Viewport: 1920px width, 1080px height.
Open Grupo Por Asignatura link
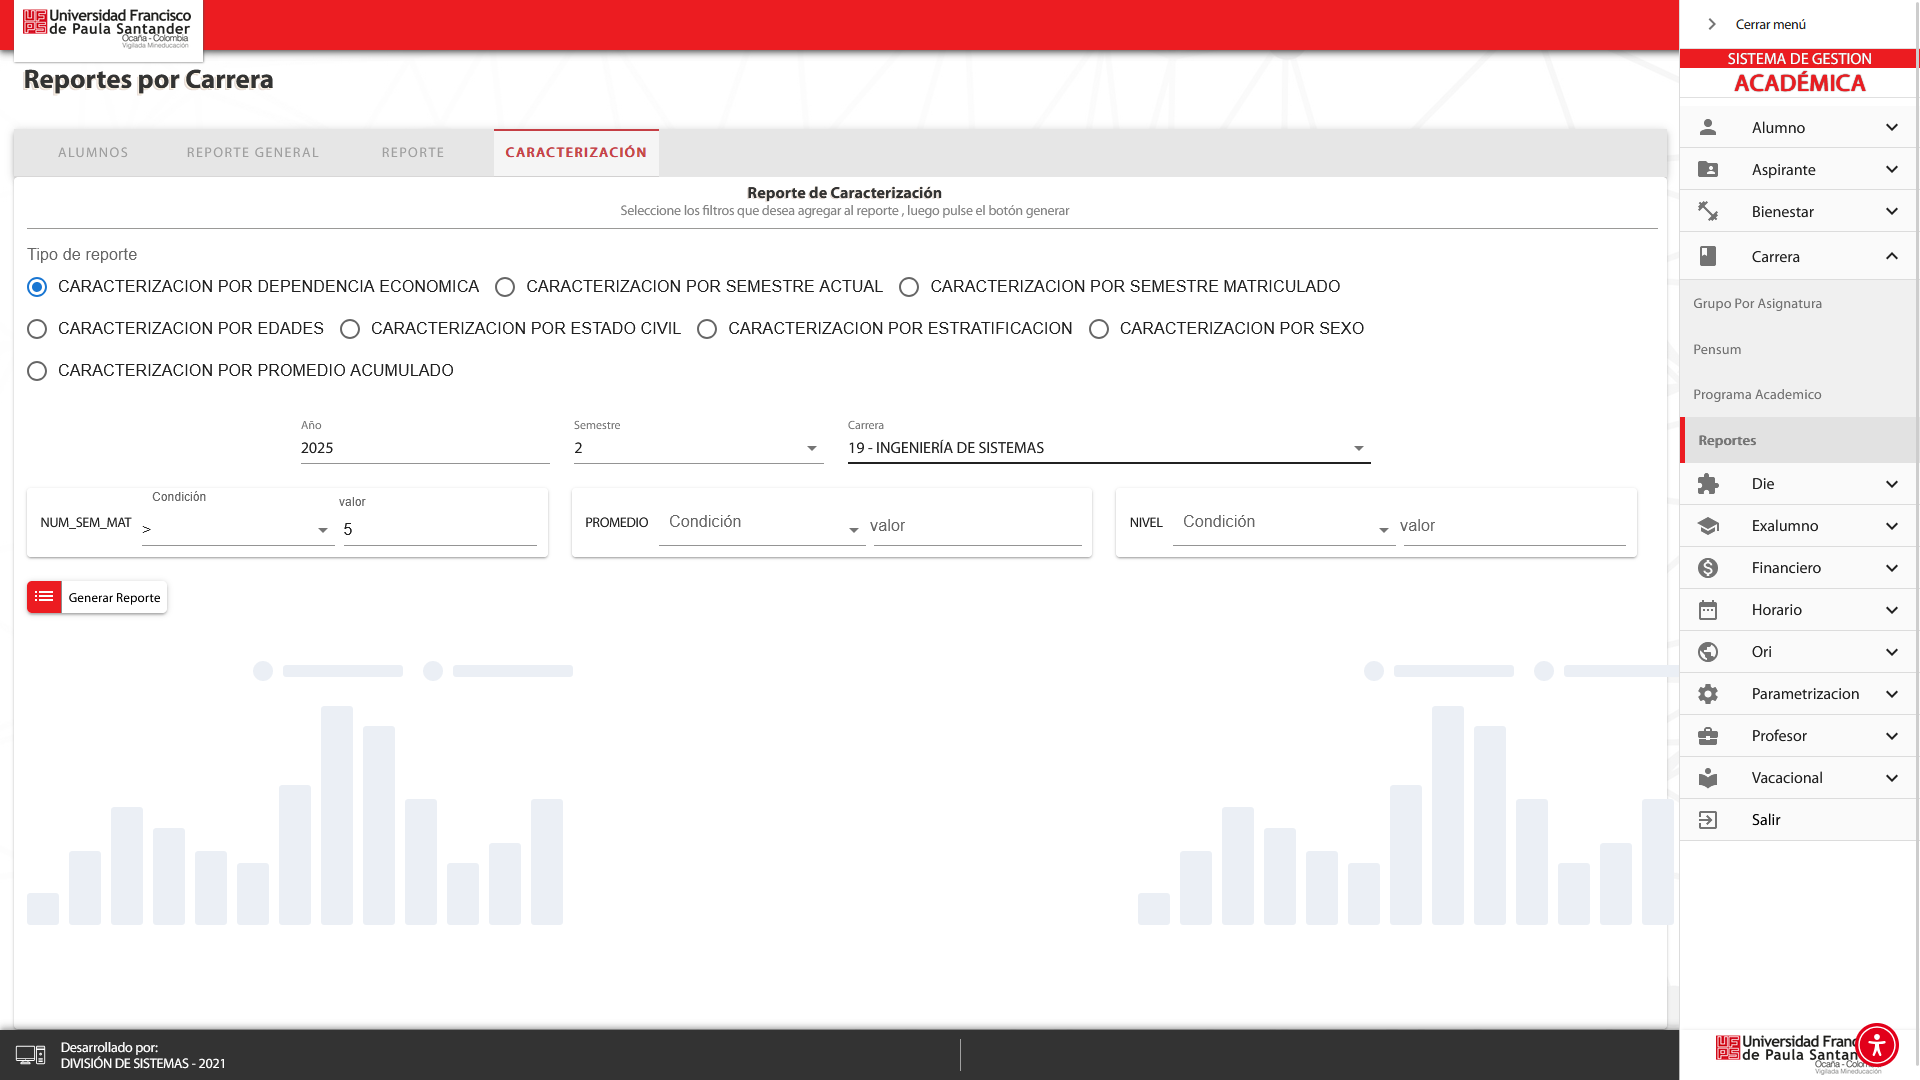pos(1757,304)
